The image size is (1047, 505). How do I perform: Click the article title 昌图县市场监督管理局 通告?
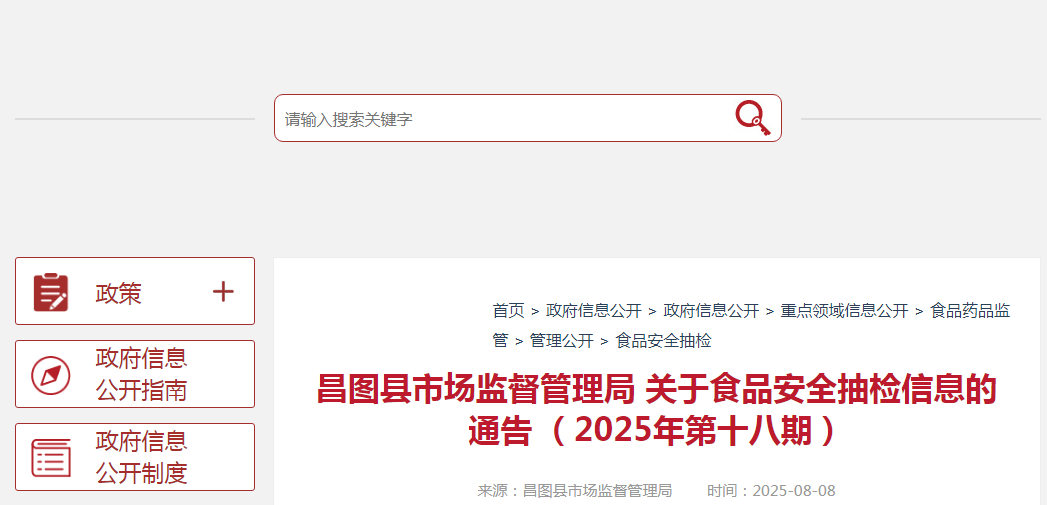coord(656,410)
